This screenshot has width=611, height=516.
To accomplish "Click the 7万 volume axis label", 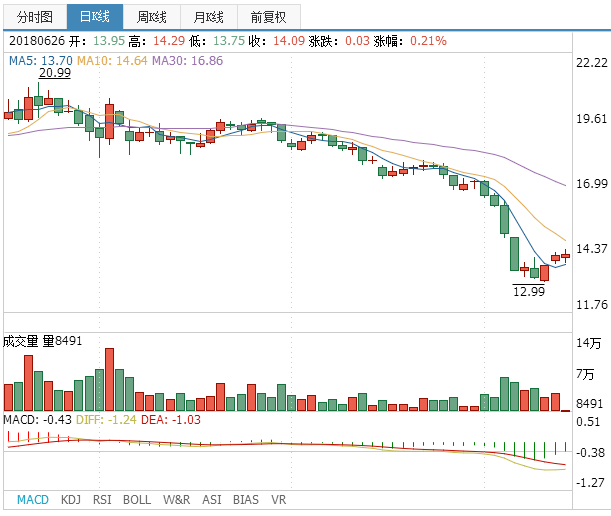I will click(x=585, y=374).
